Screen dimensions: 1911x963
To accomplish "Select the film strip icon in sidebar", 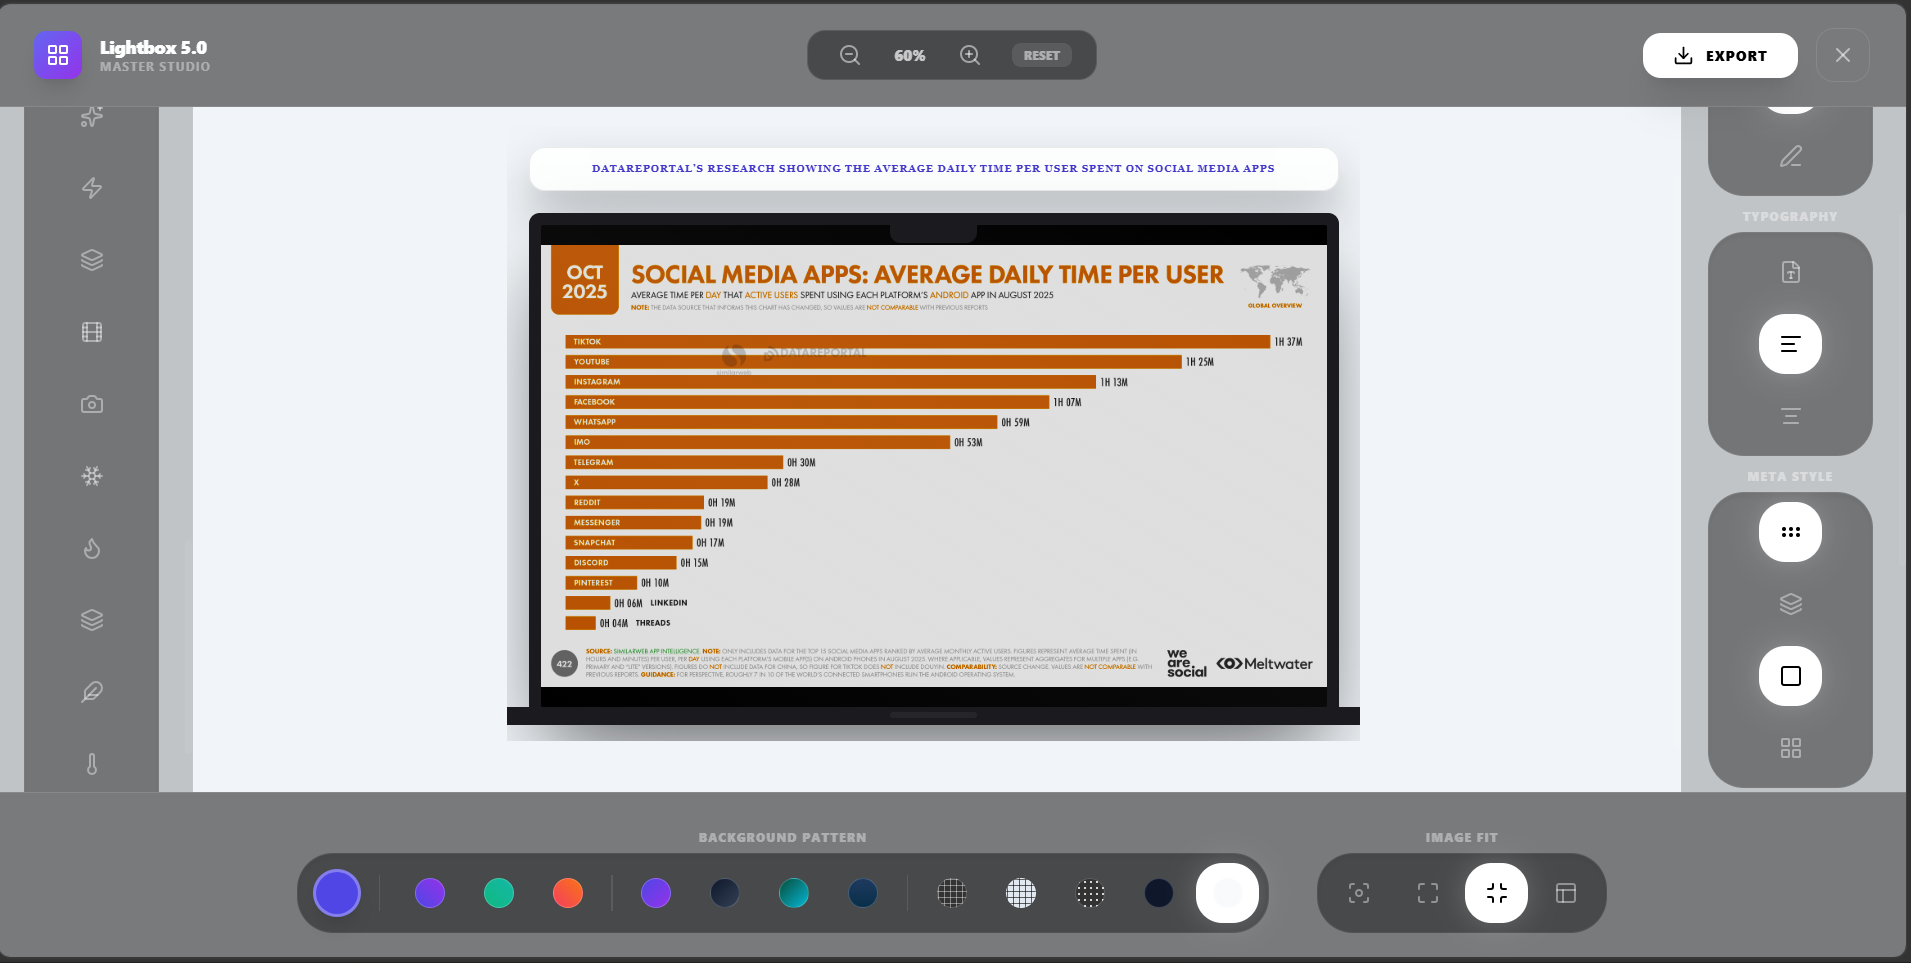I will coord(92,332).
